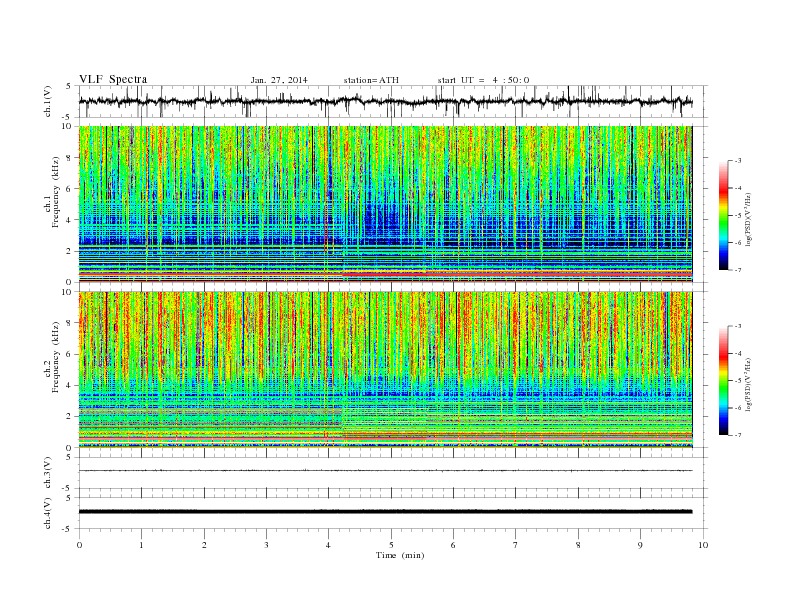The width and height of the screenshot is (792, 612).
Task: Click the "6" minute tick label
Action: pos(453,545)
